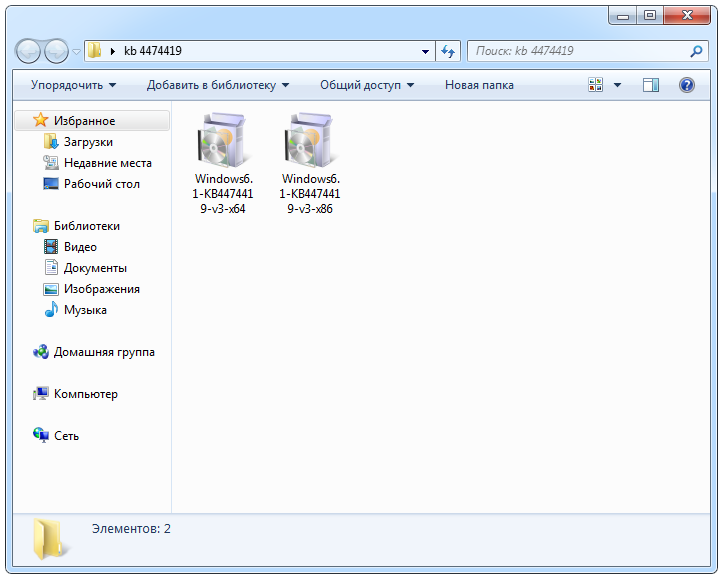Screen dimensions: 722x577
Task: Select Сеть in navigation pane
Action: [66, 436]
